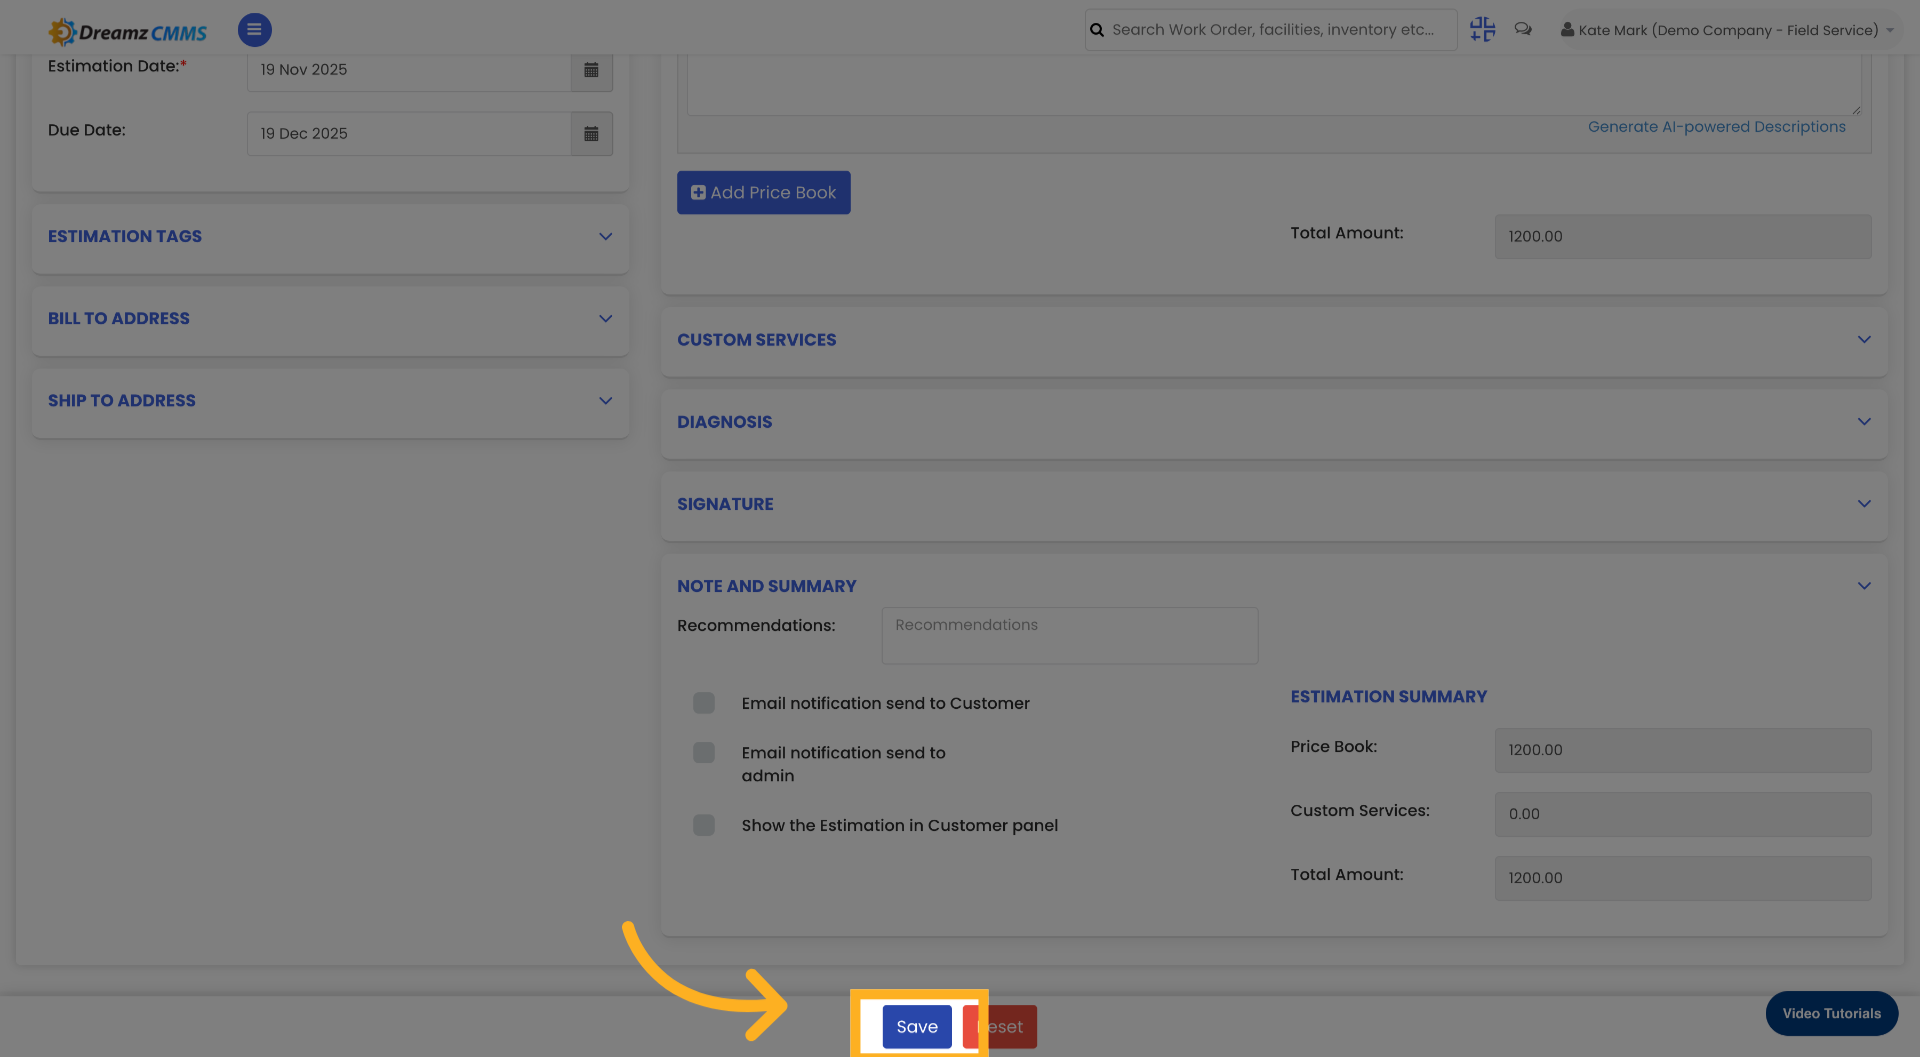Viewport: 1920px width, 1057px height.
Task: Click inside the Recommendations text field
Action: (1068, 635)
